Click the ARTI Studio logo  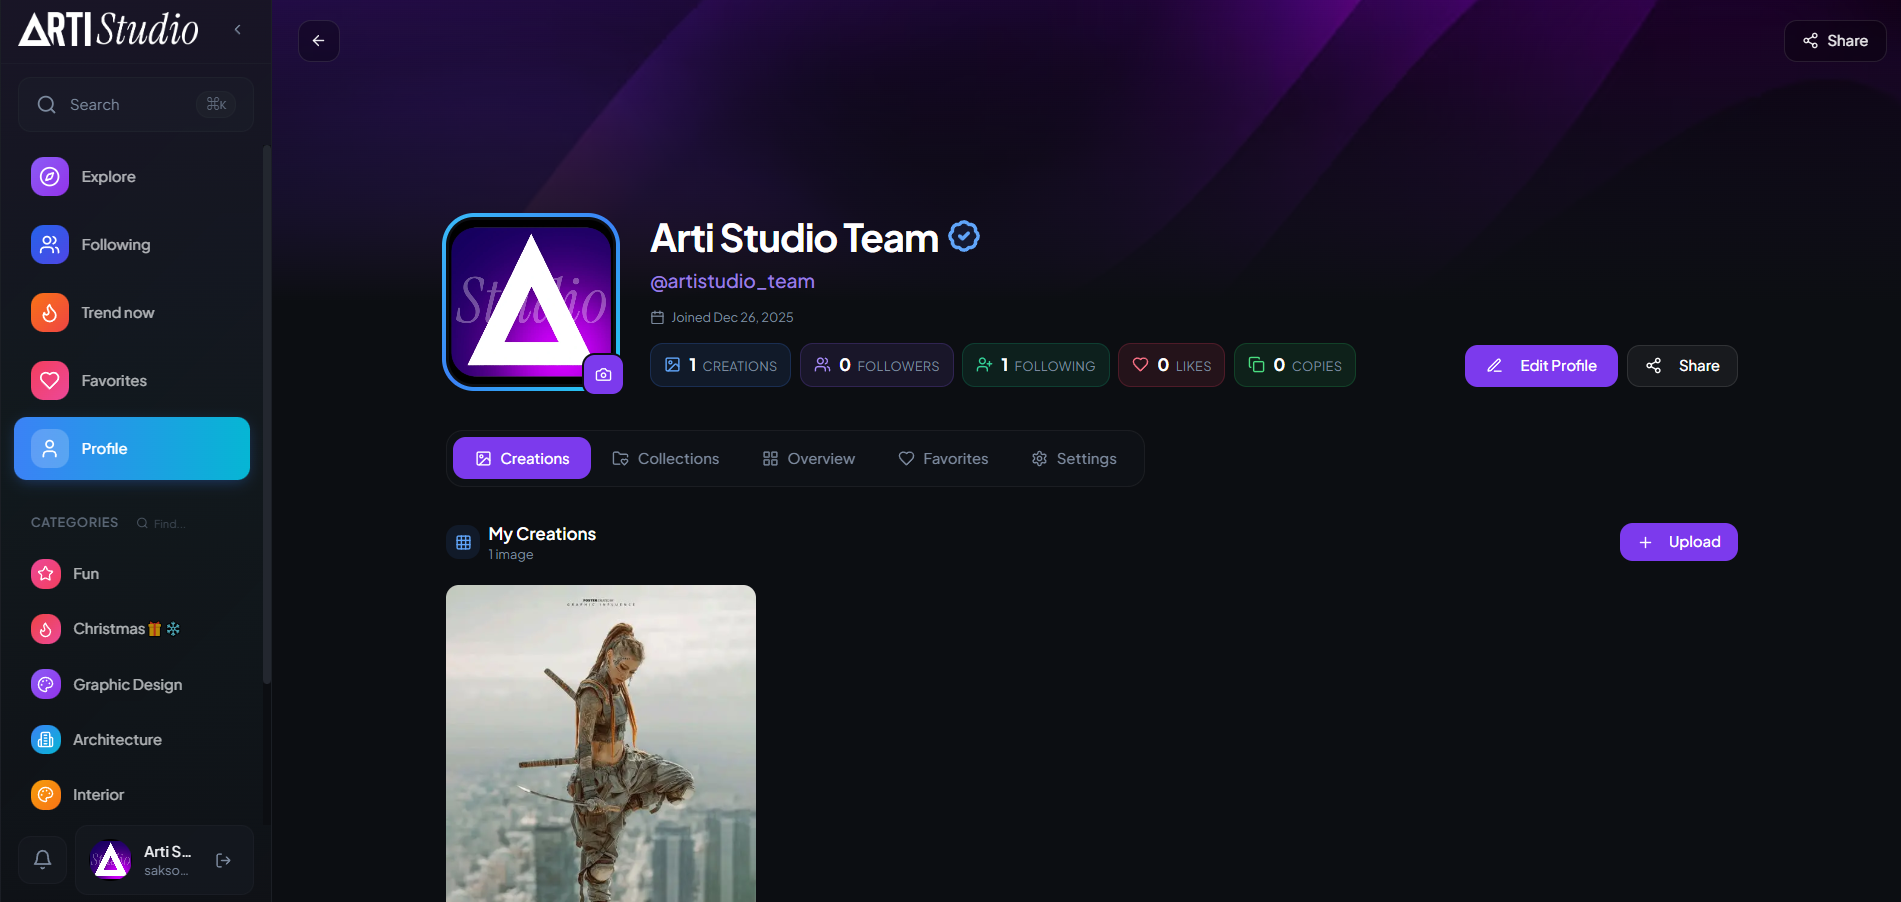[x=109, y=30]
